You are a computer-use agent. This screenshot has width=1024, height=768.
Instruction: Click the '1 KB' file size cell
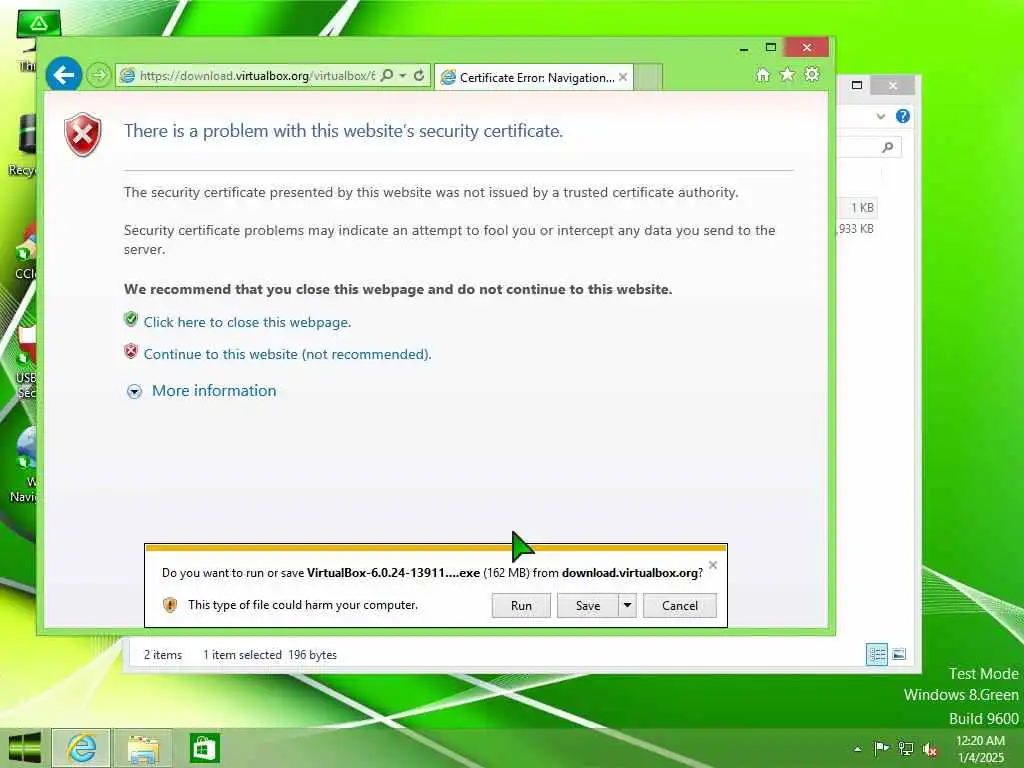point(862,208)
